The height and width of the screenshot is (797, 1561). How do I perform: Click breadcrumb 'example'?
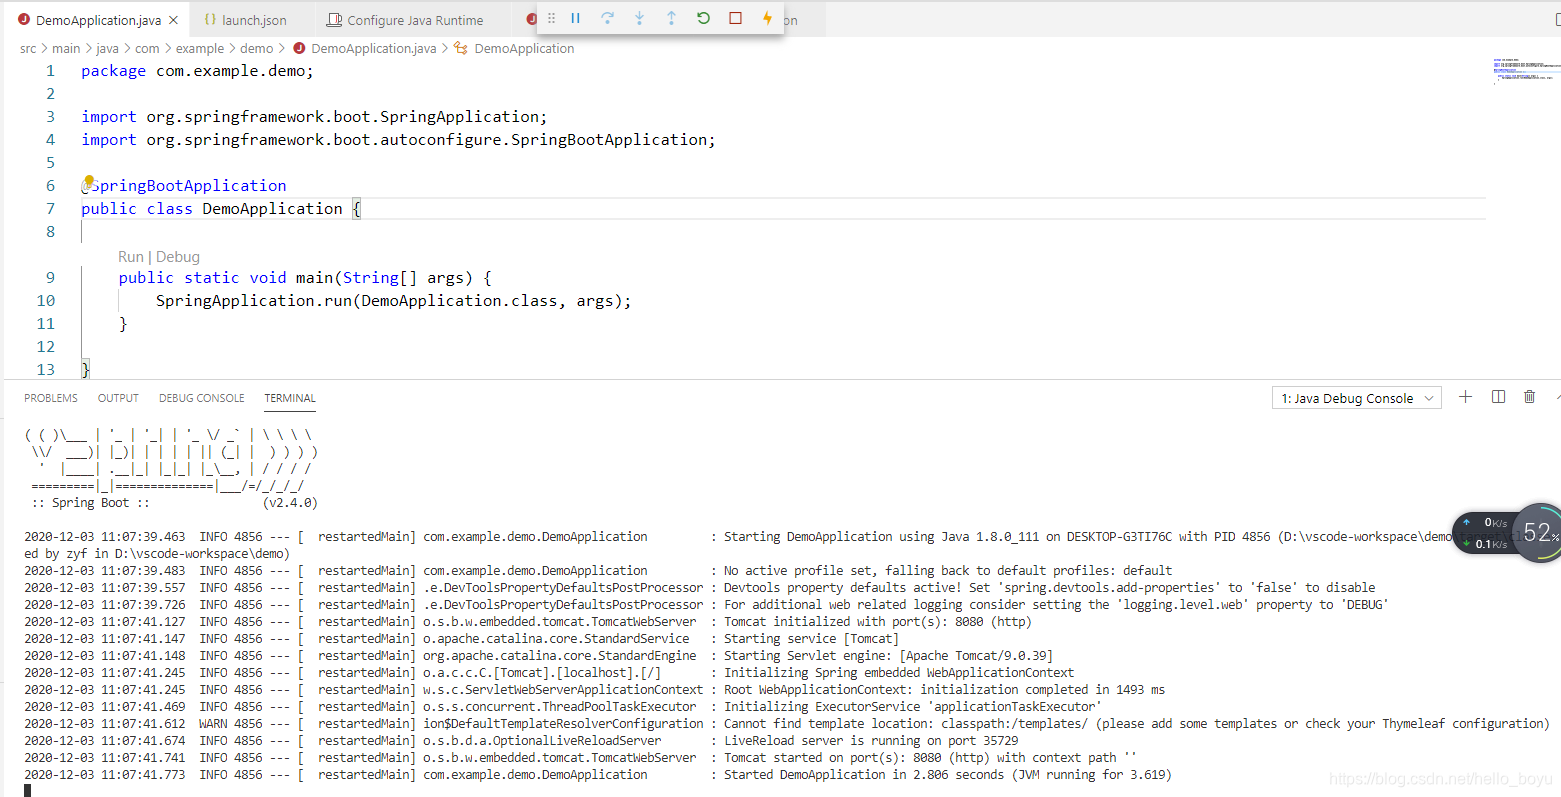coord(200,48)
